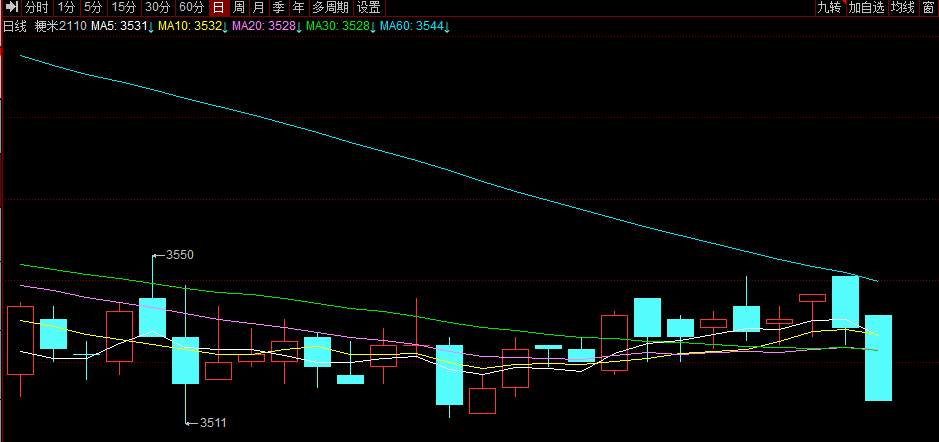Screen dimensions: 939x442
Task: Open the 多周期 multi-period view
Action: point(330,8)
